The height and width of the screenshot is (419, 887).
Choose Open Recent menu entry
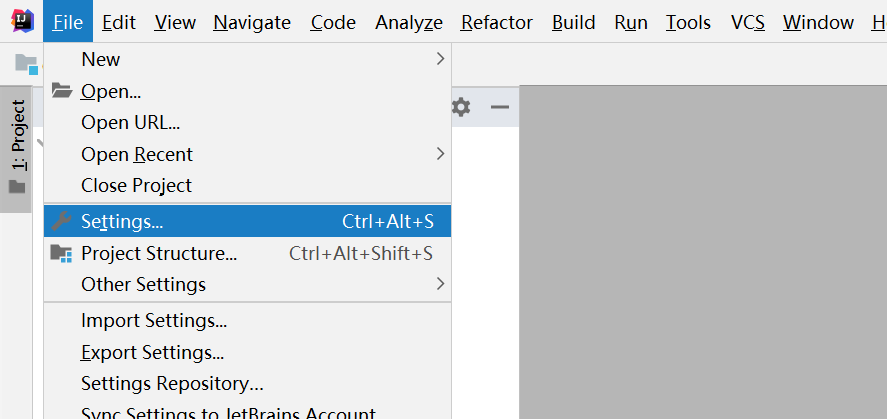pyautogui.click(x=247, y=154)
